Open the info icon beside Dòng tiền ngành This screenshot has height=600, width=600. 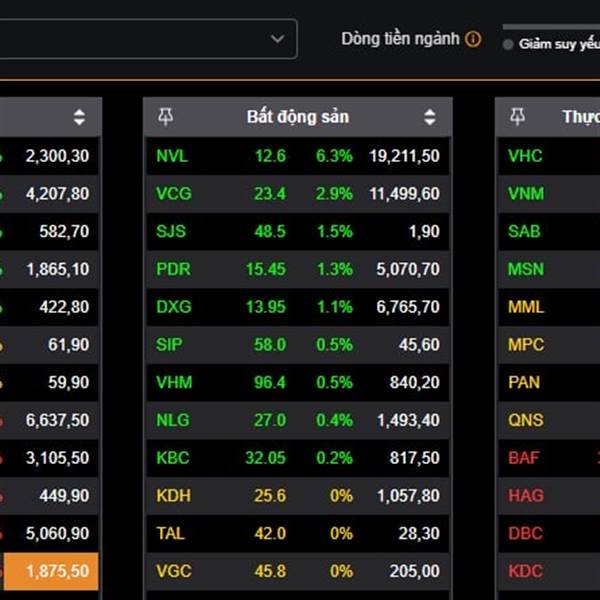473,39
